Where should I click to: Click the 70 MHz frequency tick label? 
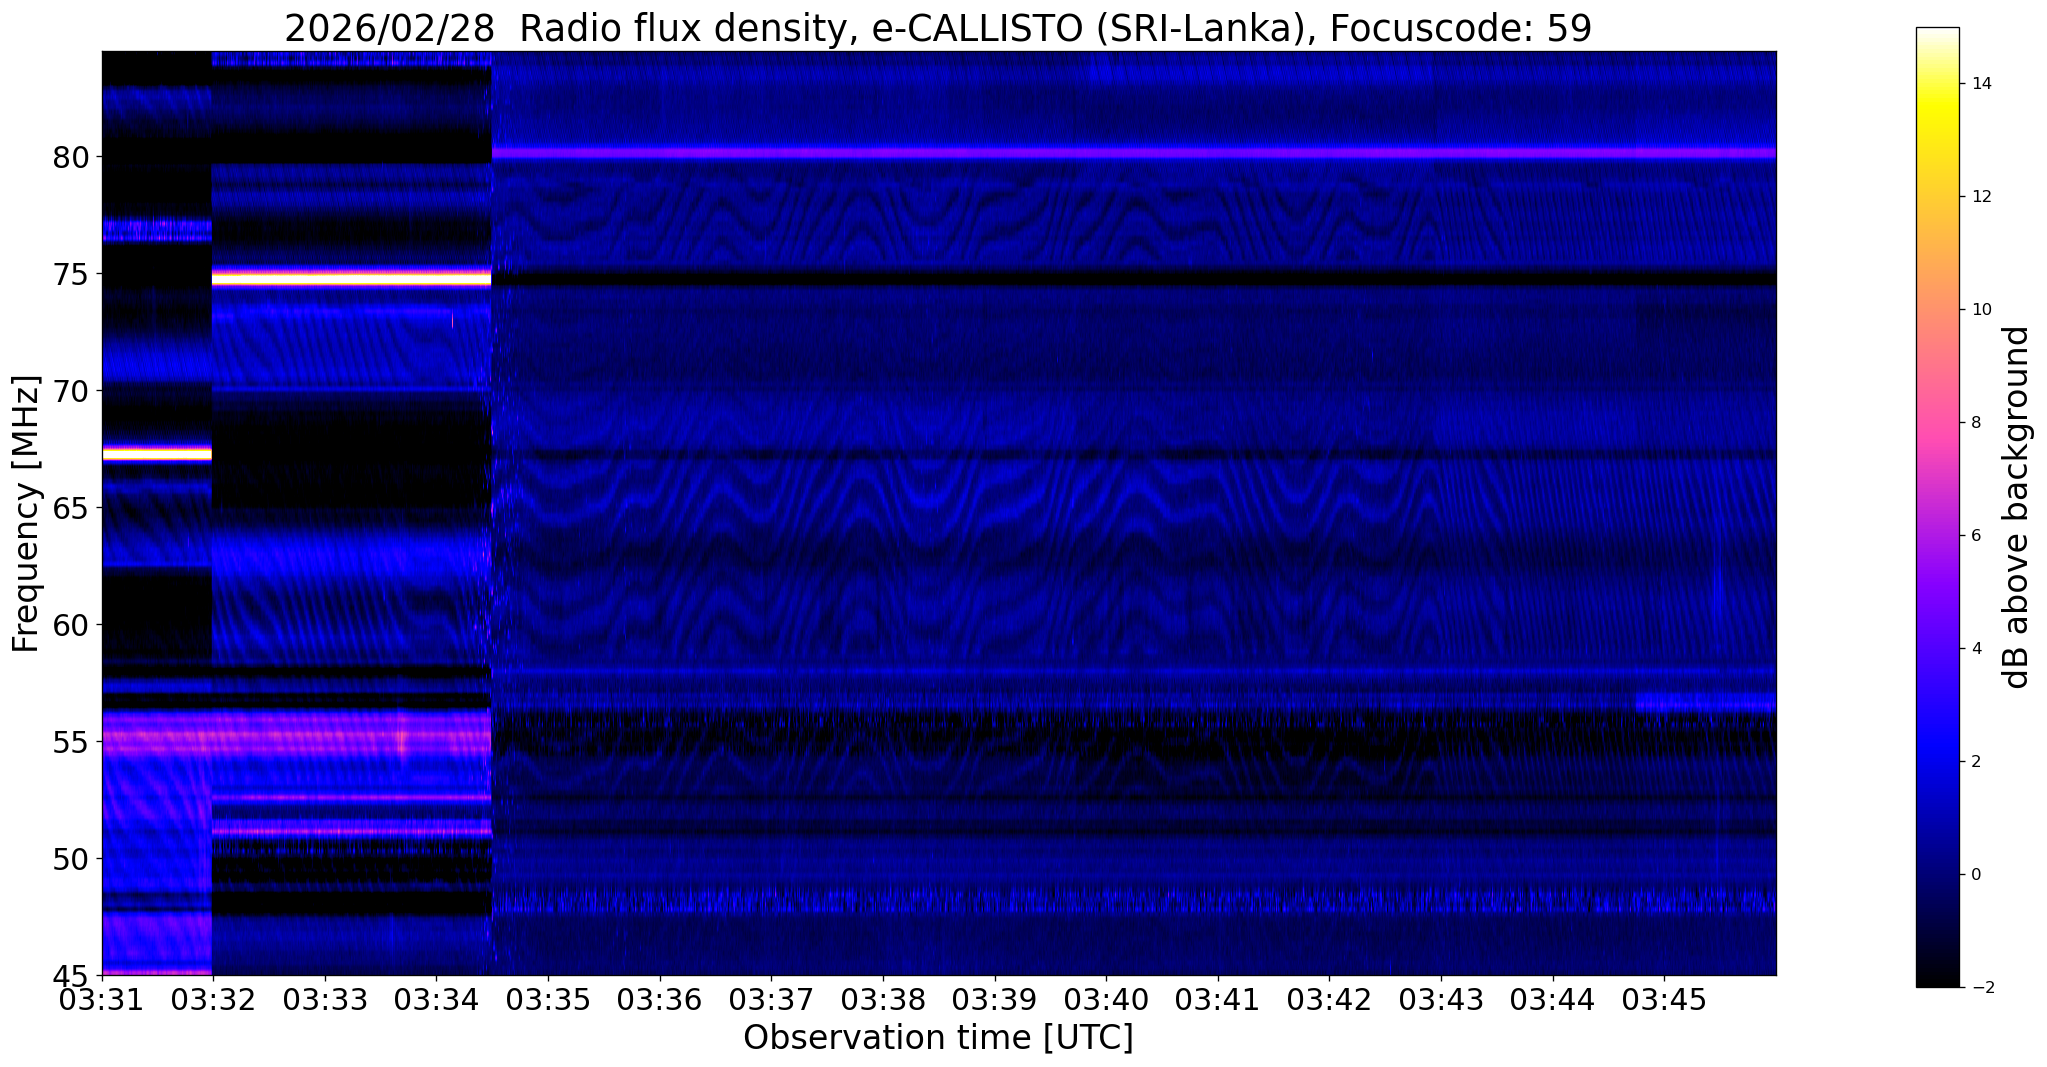point(71,391)
